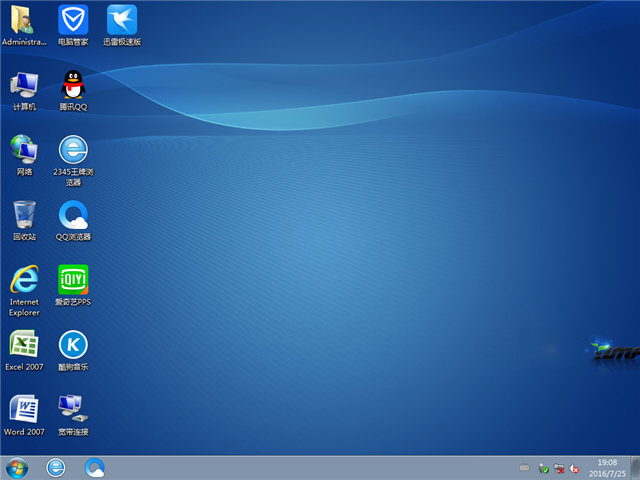Click QQ browser pinned on taskbar

95,467
